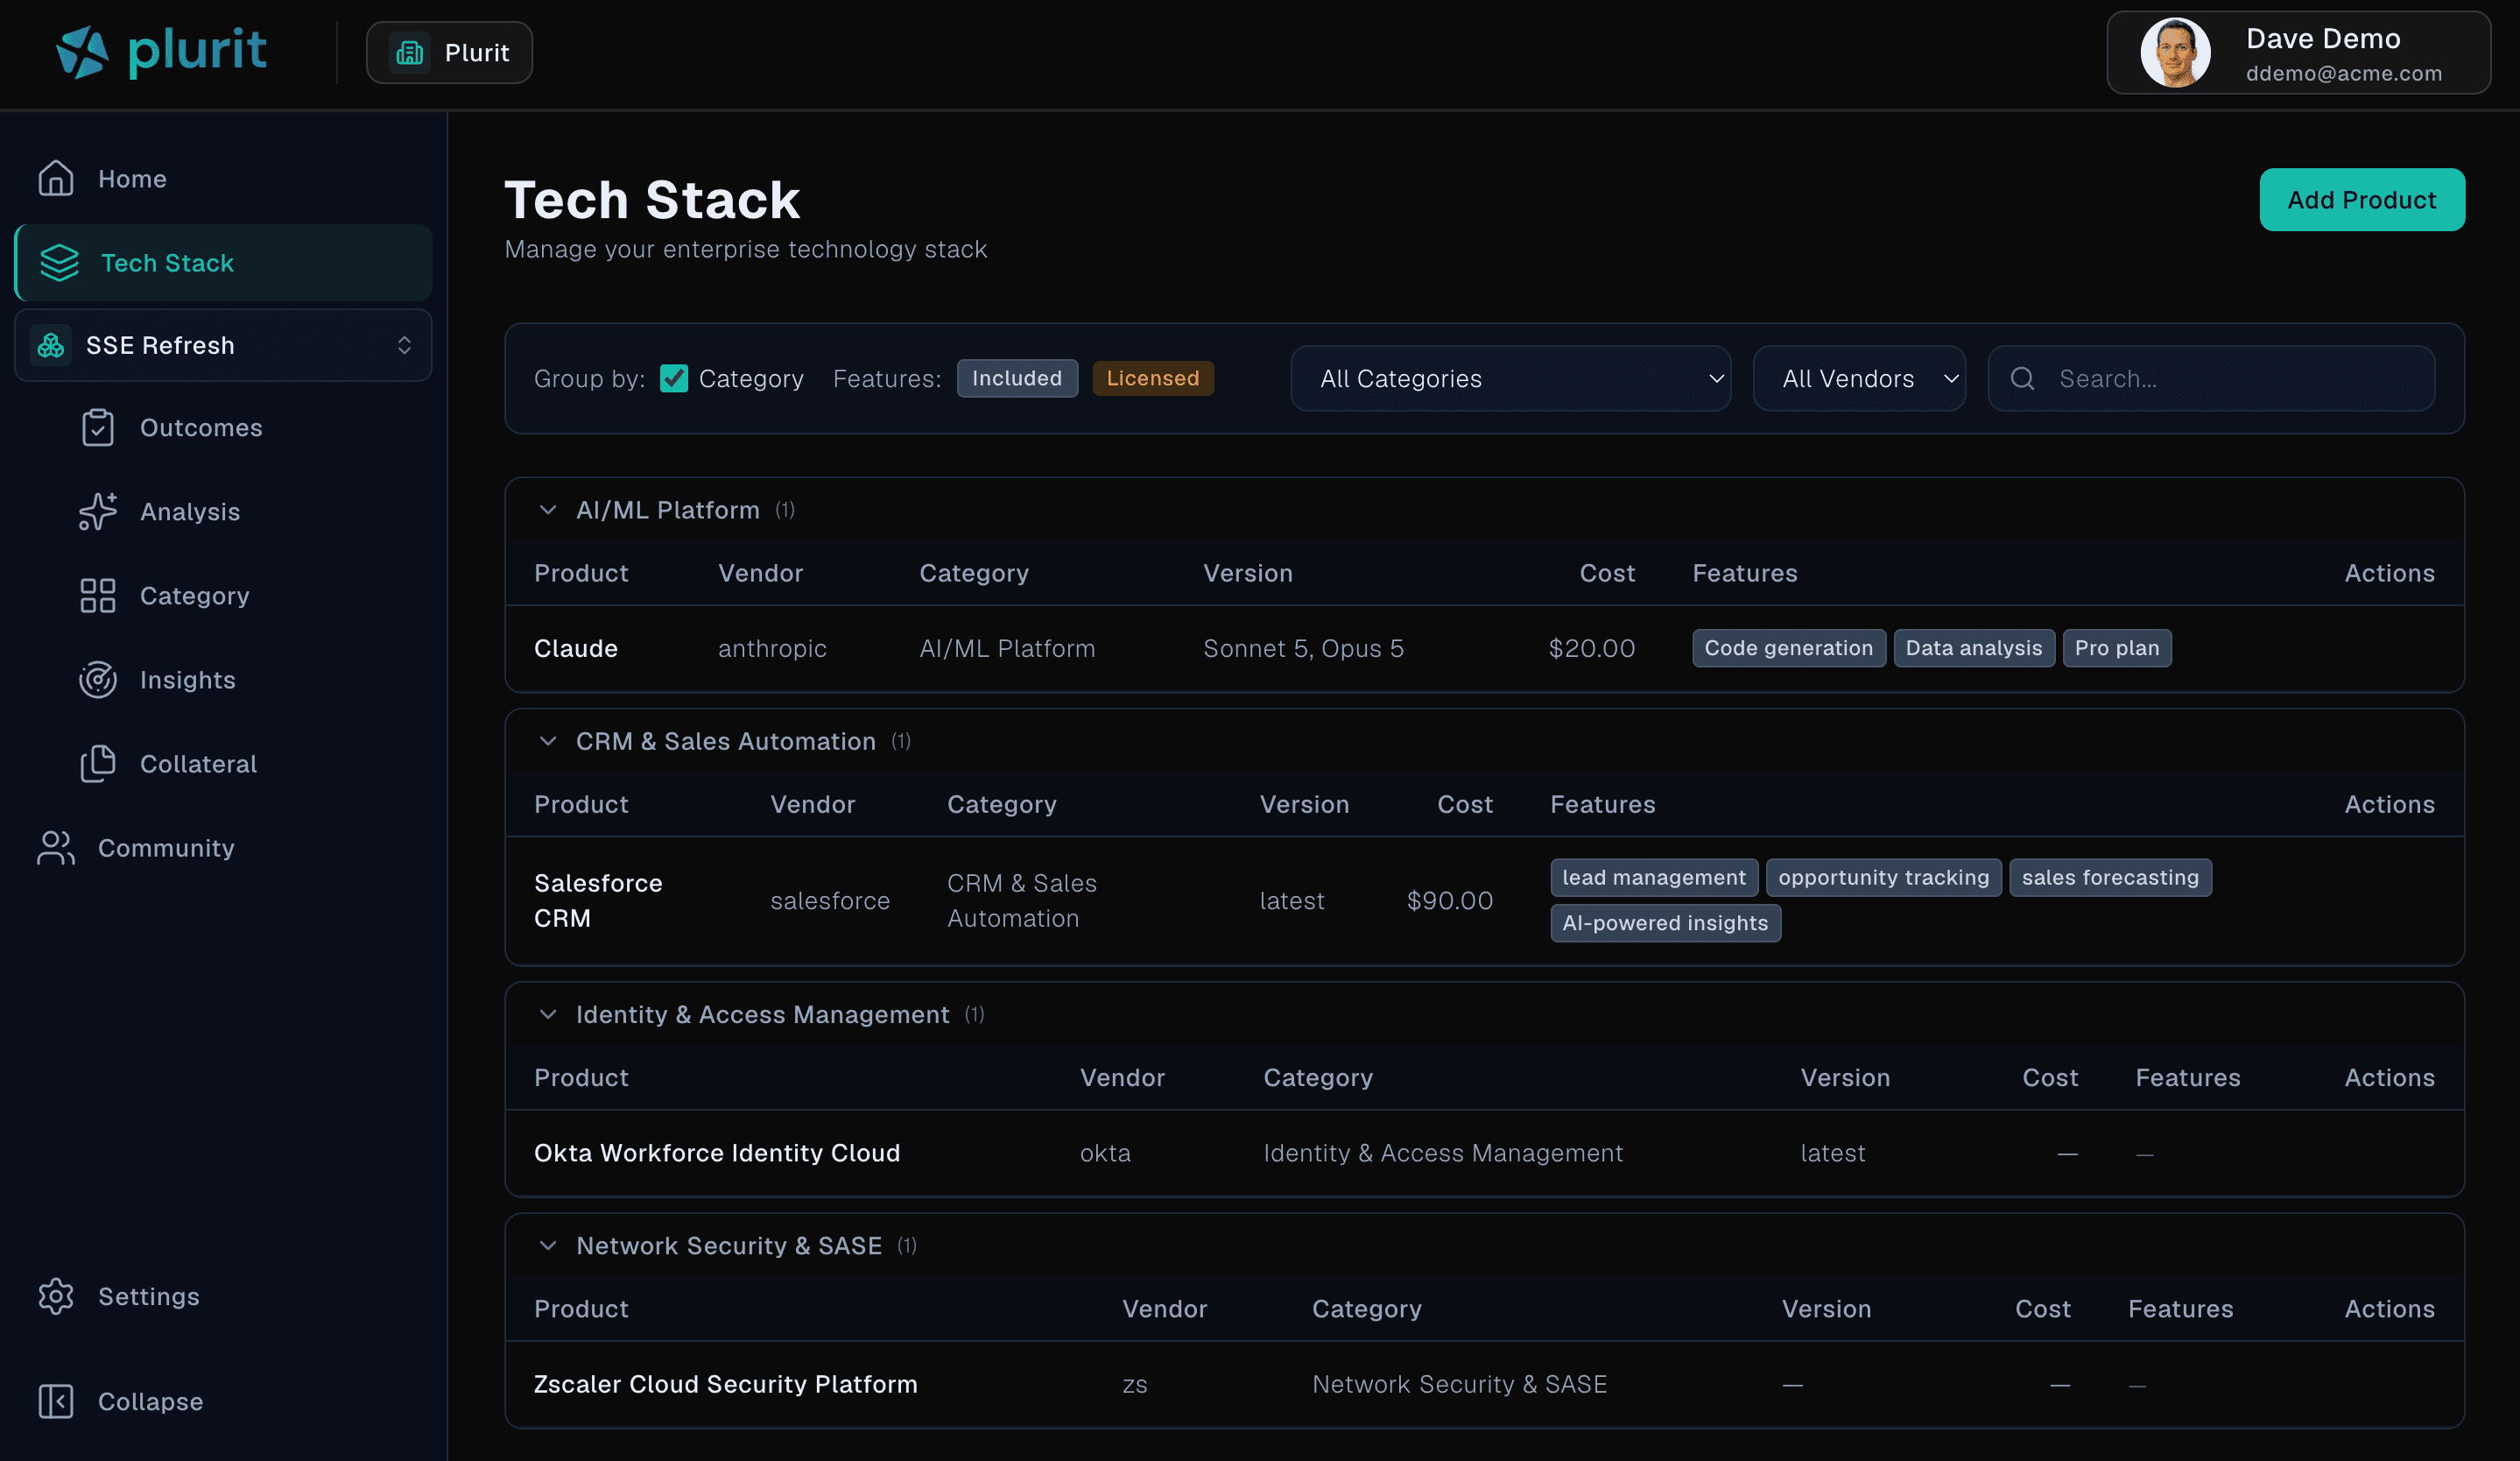Click Dave Demo's avatar photo
The image size is (2520, 1461).
[2175, 53]
